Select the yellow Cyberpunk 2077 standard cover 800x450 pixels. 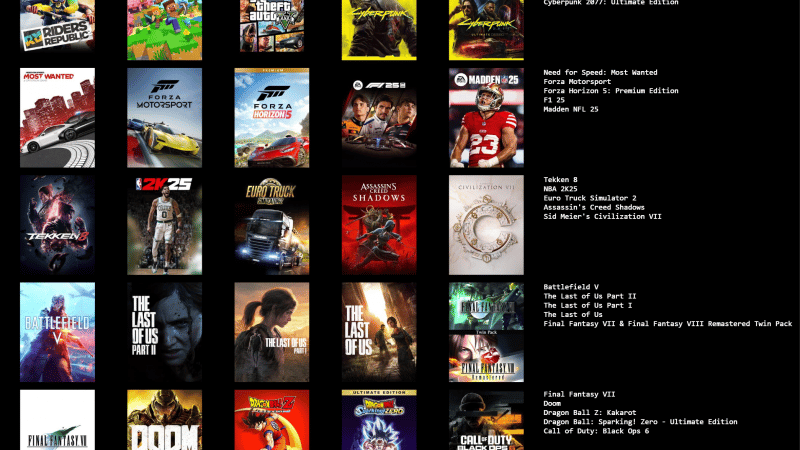click(x=379, y=30)
